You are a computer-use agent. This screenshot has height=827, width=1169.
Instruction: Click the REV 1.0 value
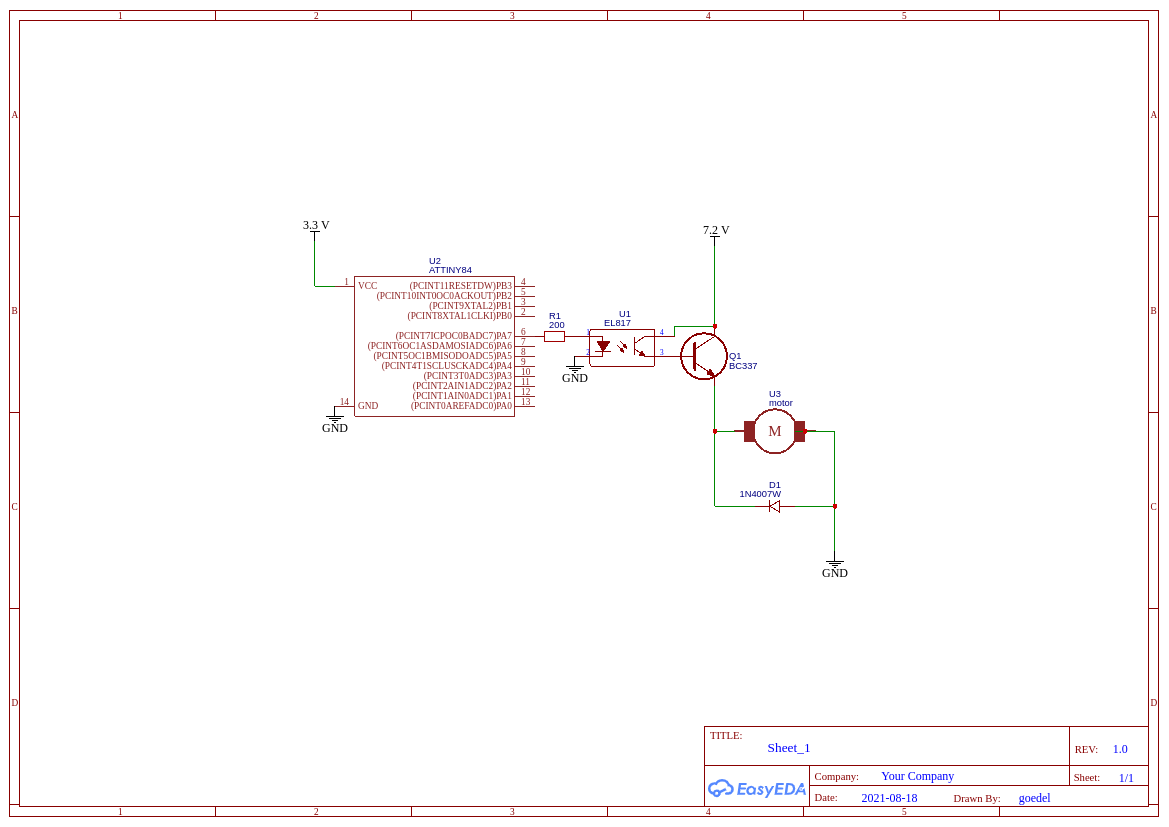coord(1119,749)
